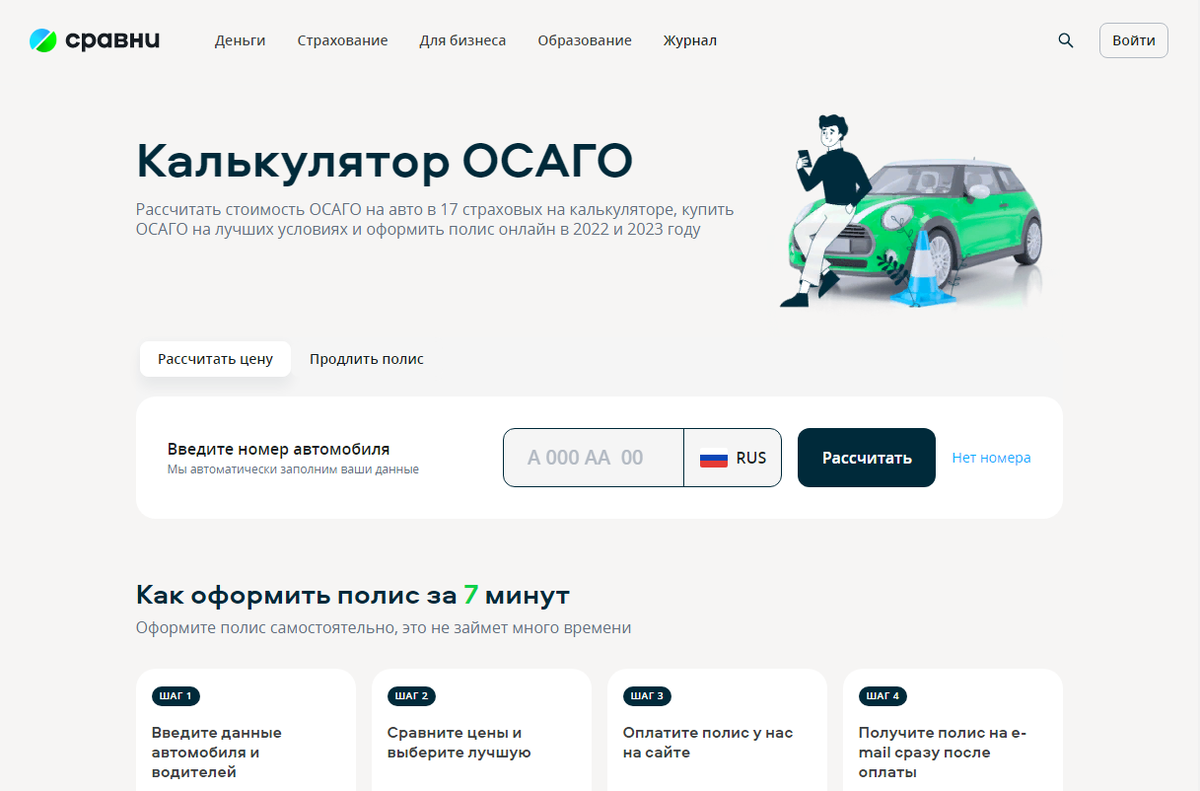Click the ШАГ 2 badge
This screenshot has width=1200, height=791.
coord(412,696)
